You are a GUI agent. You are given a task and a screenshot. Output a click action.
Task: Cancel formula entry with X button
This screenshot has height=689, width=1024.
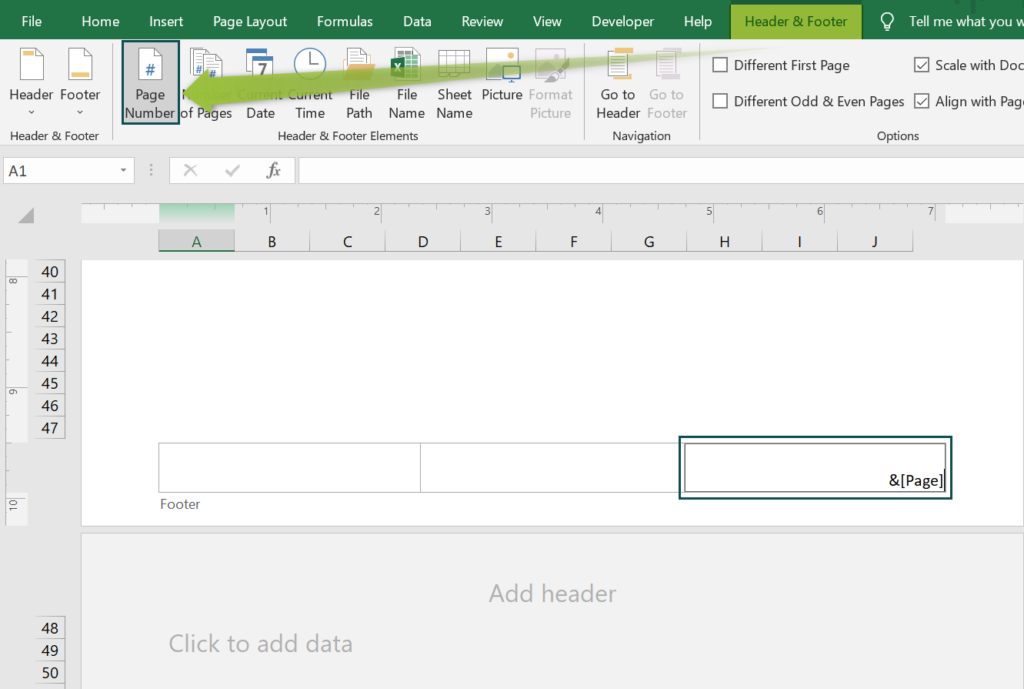click(190, 170)
